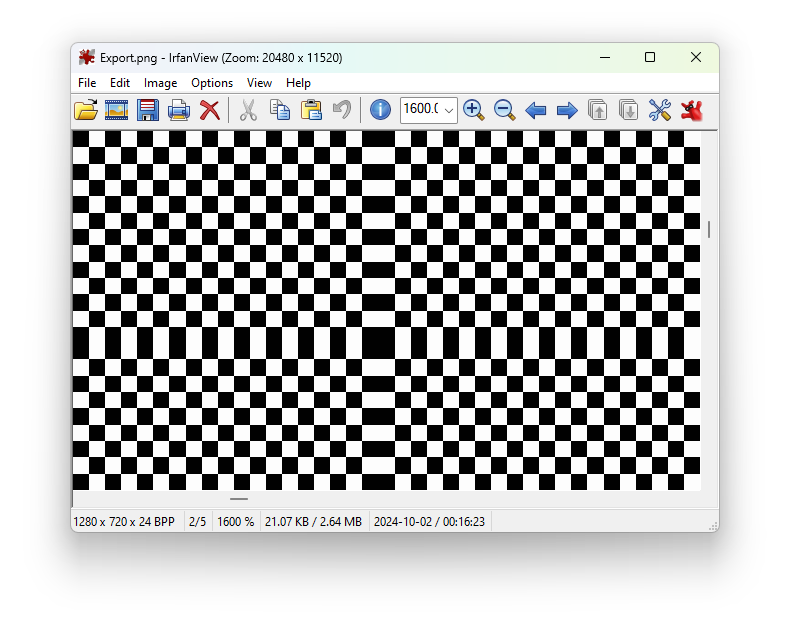Open the Slideshow filmstrip icon

(x=117, y=110)
